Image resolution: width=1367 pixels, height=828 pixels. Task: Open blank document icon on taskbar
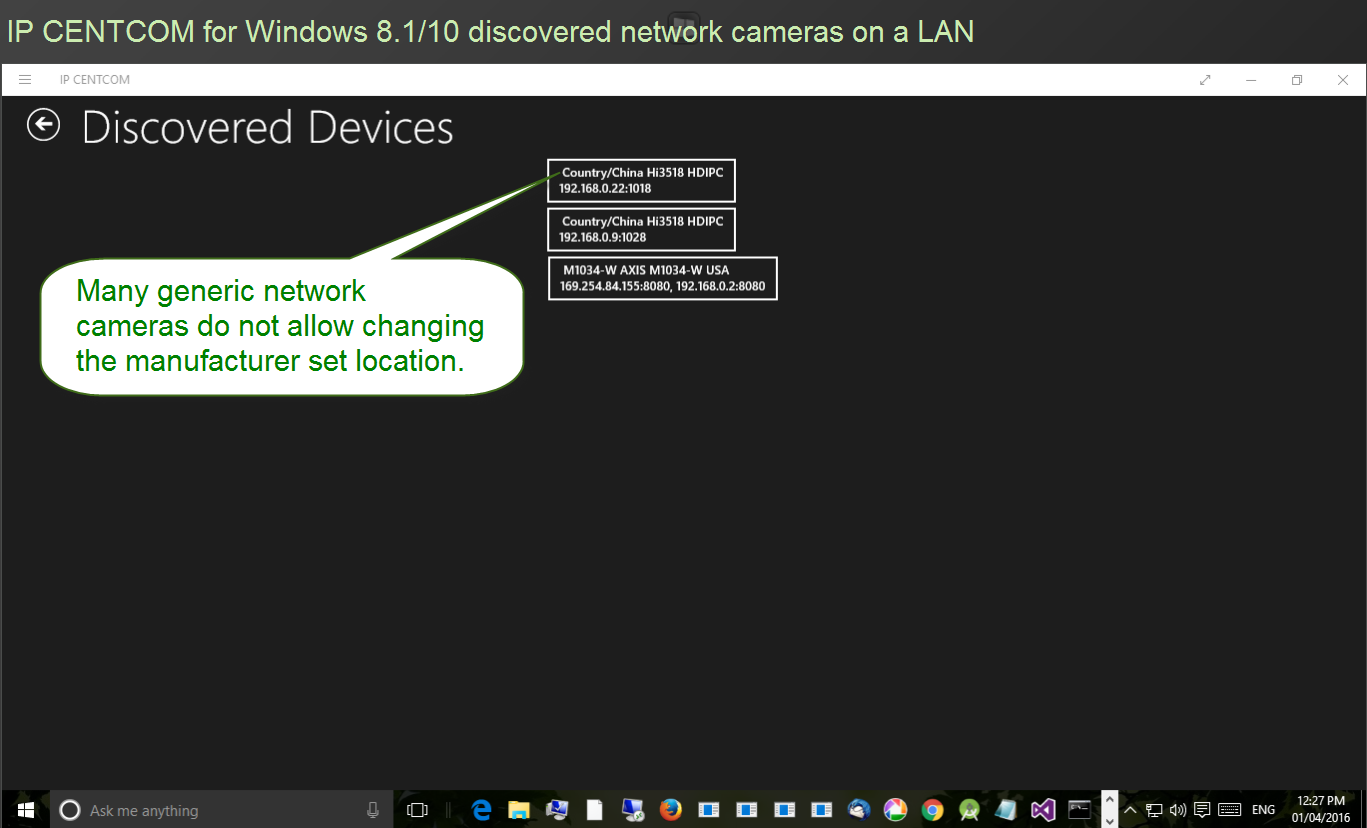pyautogui.click(x=594, y=810)
